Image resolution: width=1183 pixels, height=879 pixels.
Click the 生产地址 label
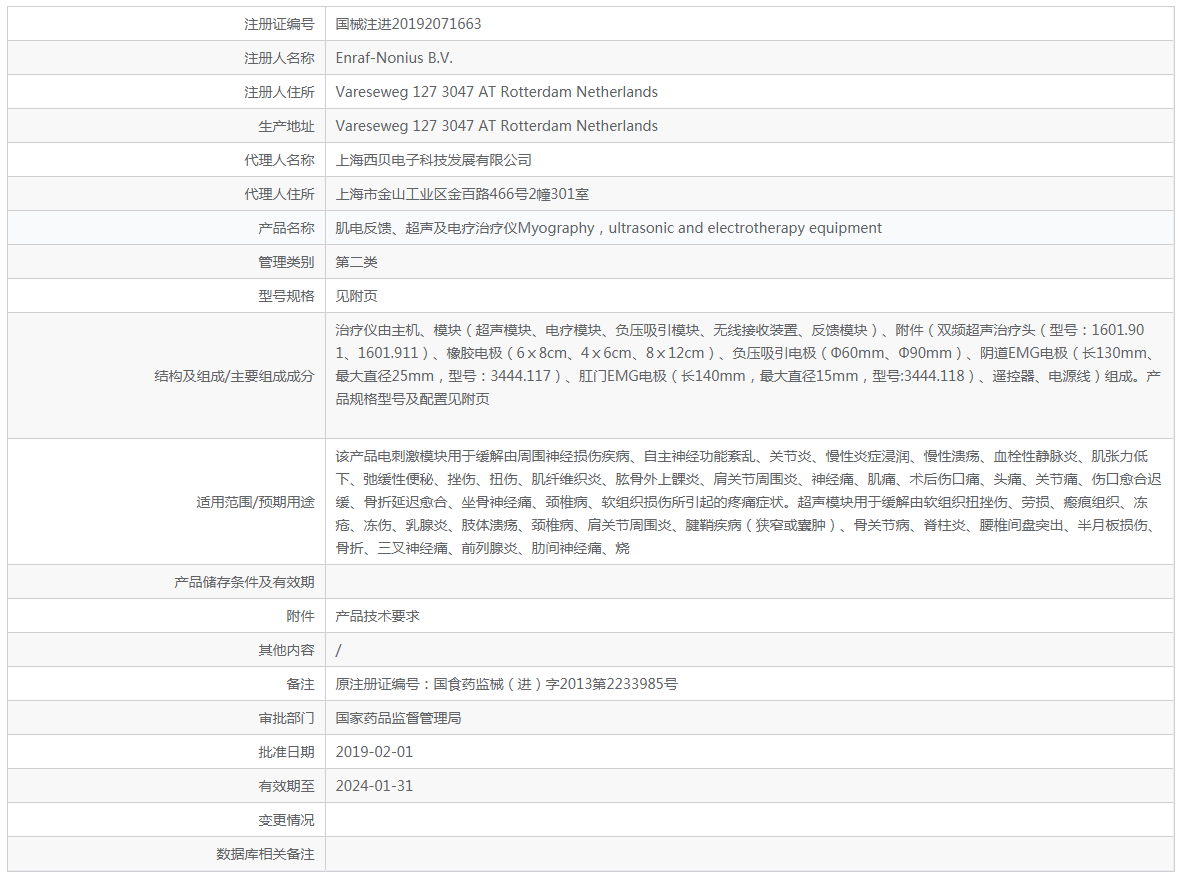click(286, 126)
